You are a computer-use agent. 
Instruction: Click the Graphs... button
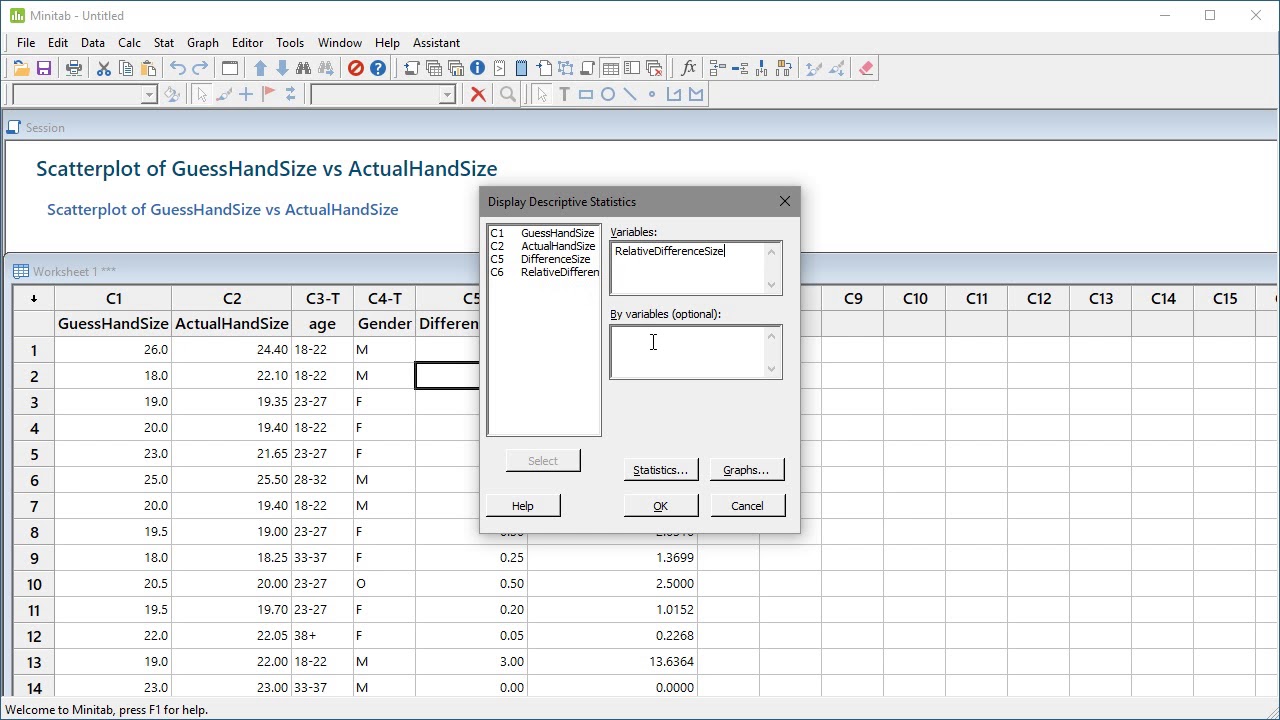(x=746, y=470)
